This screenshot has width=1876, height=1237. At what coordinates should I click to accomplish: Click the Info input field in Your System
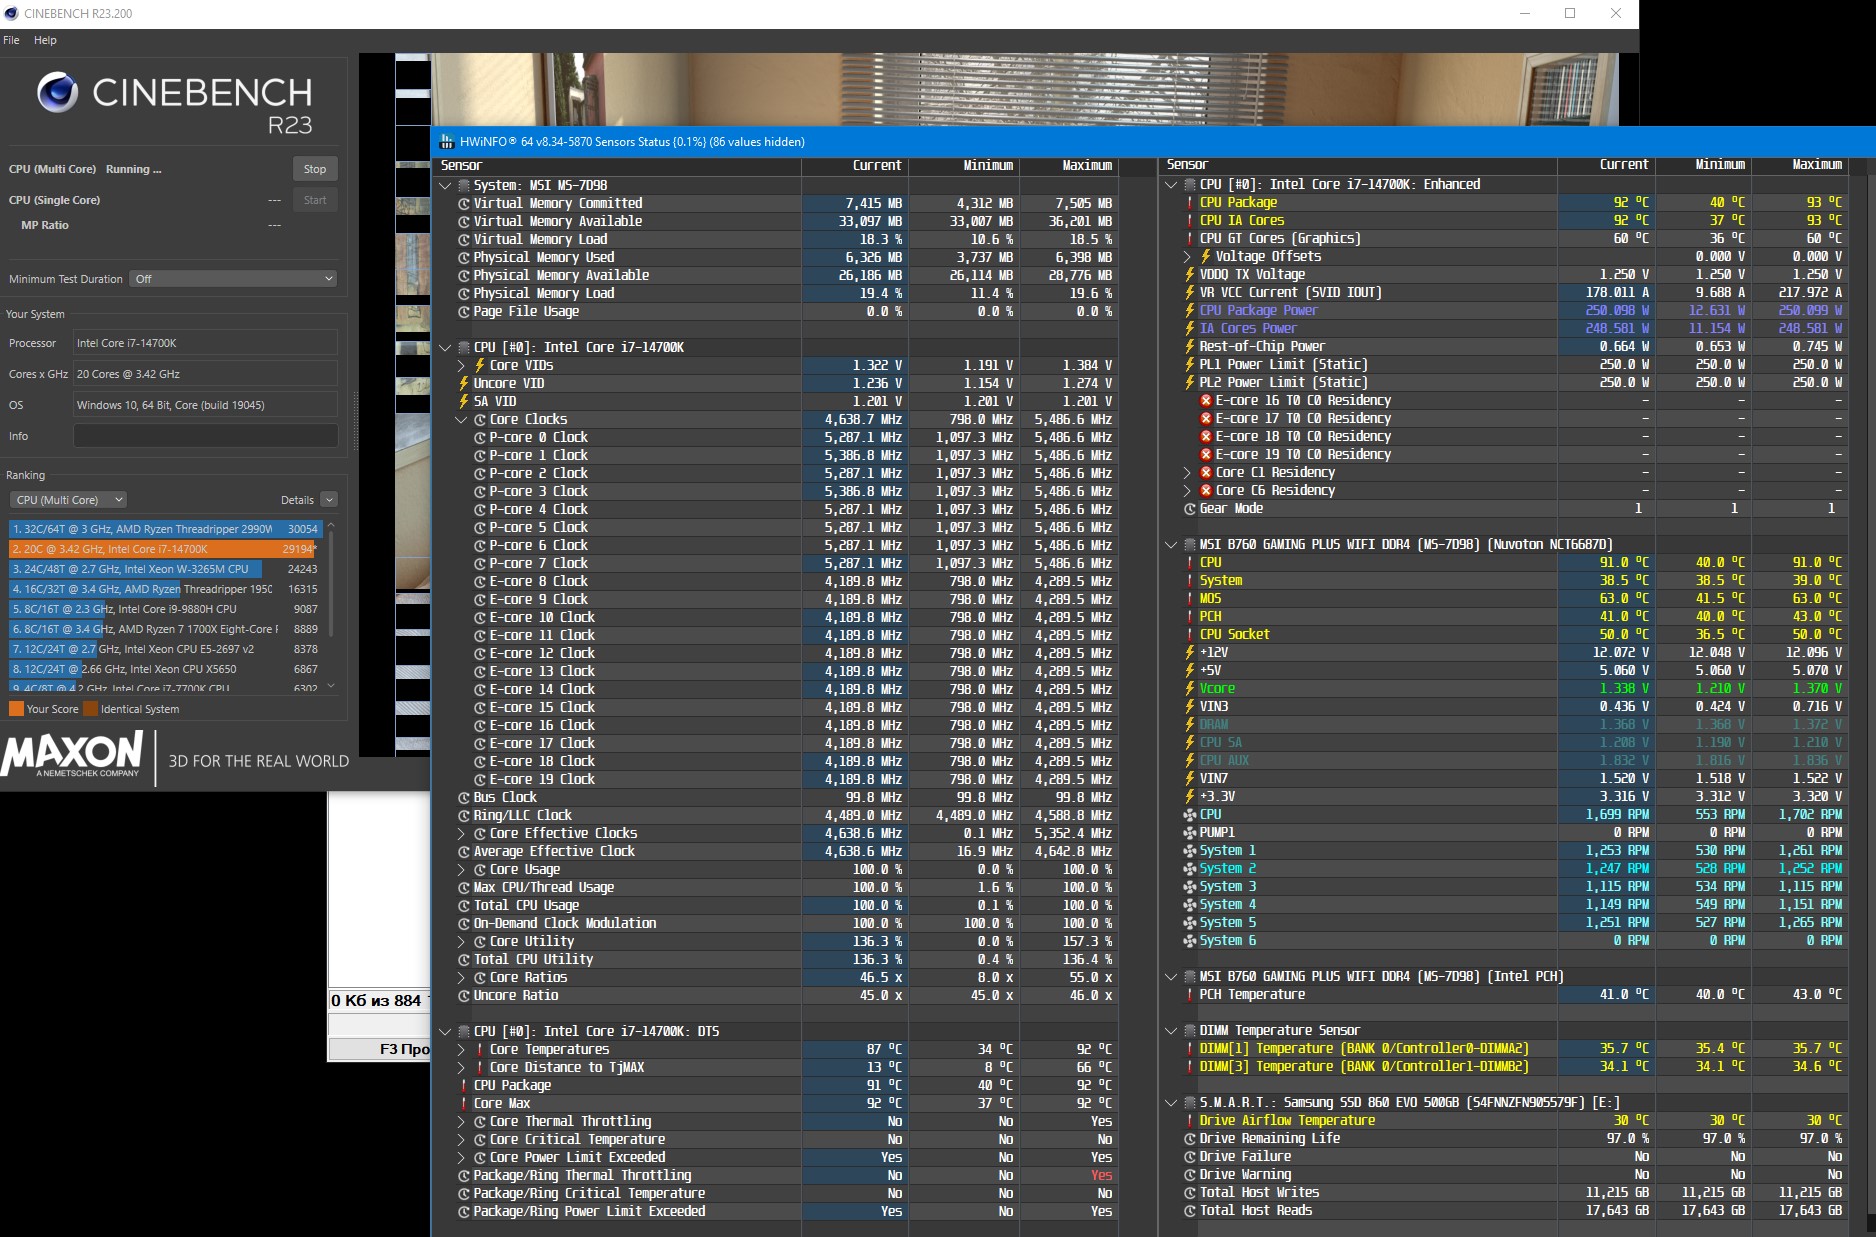[205, 436]
